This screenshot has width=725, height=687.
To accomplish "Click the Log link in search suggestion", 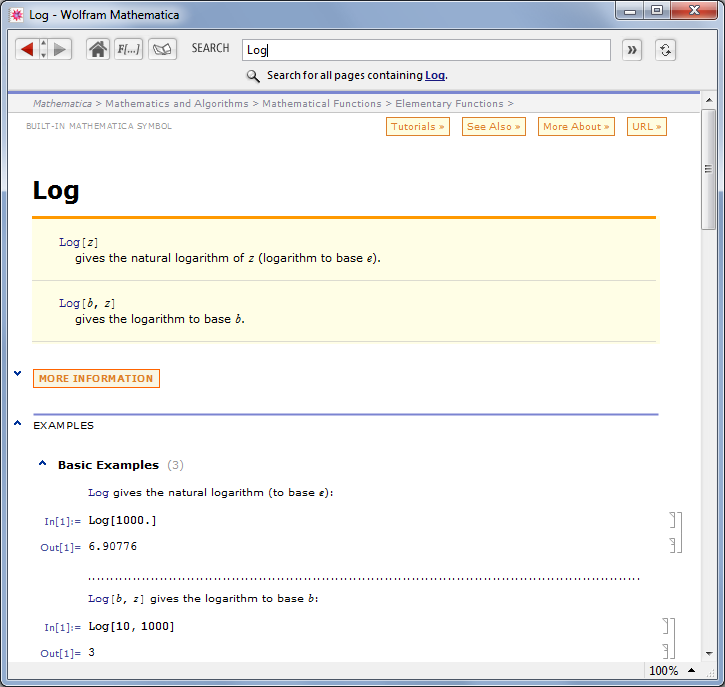I will point(435,76).
